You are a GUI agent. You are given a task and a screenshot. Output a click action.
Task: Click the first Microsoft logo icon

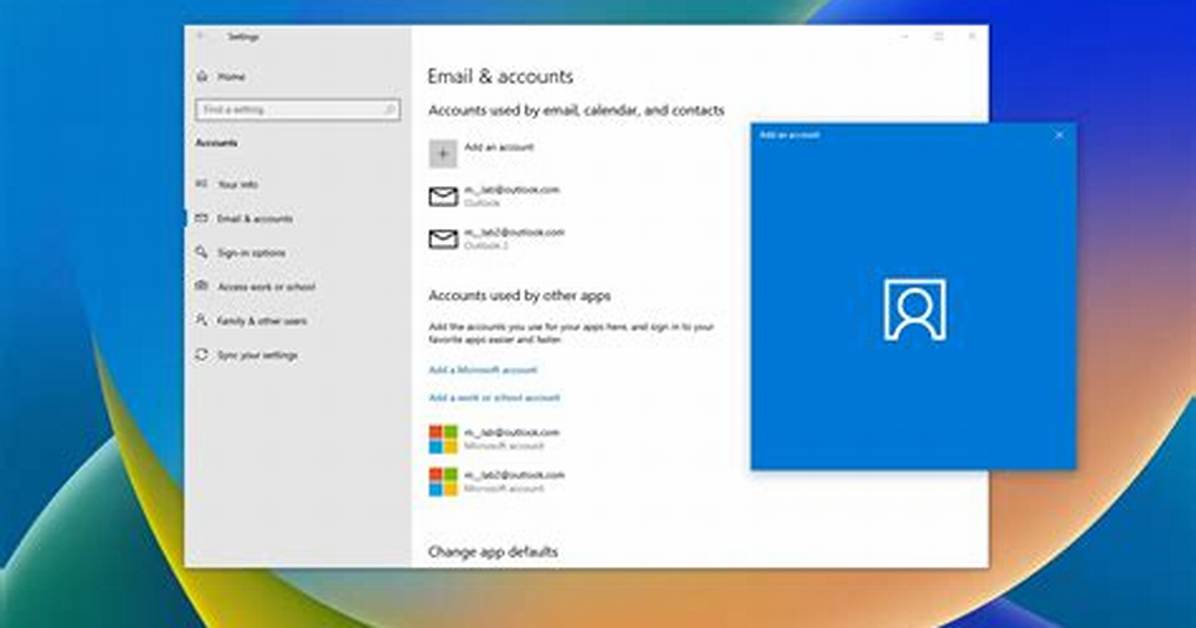pos(443,440)
